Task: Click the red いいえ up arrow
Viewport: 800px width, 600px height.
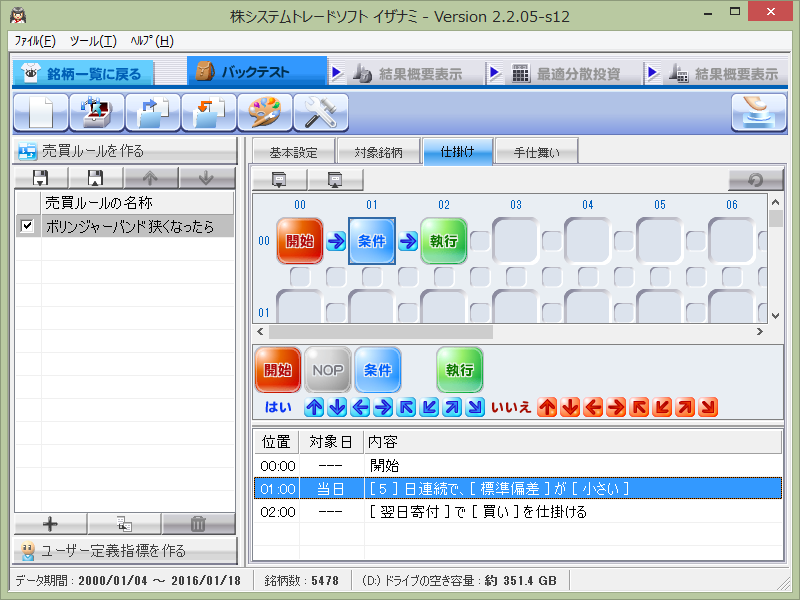Action: (x=547, y=407)
